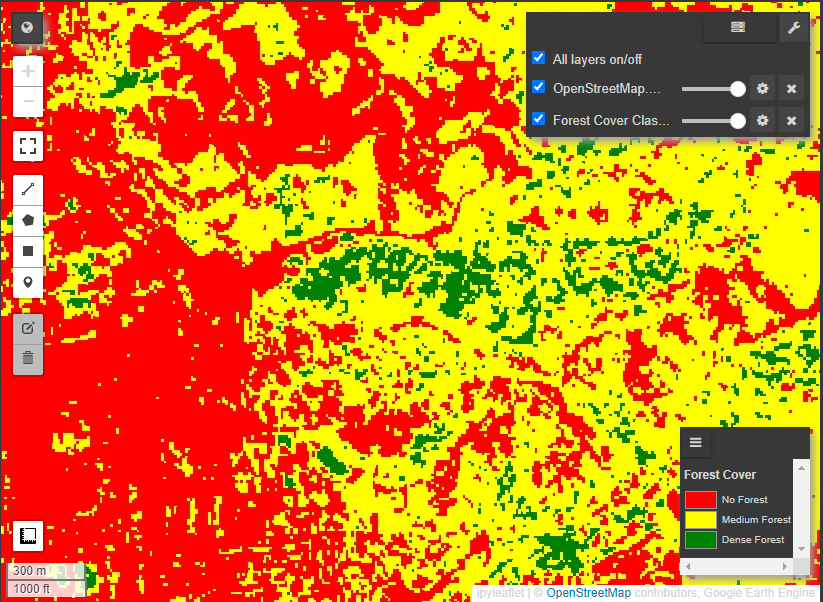Click the No Forest legend label

coord(744,500)
